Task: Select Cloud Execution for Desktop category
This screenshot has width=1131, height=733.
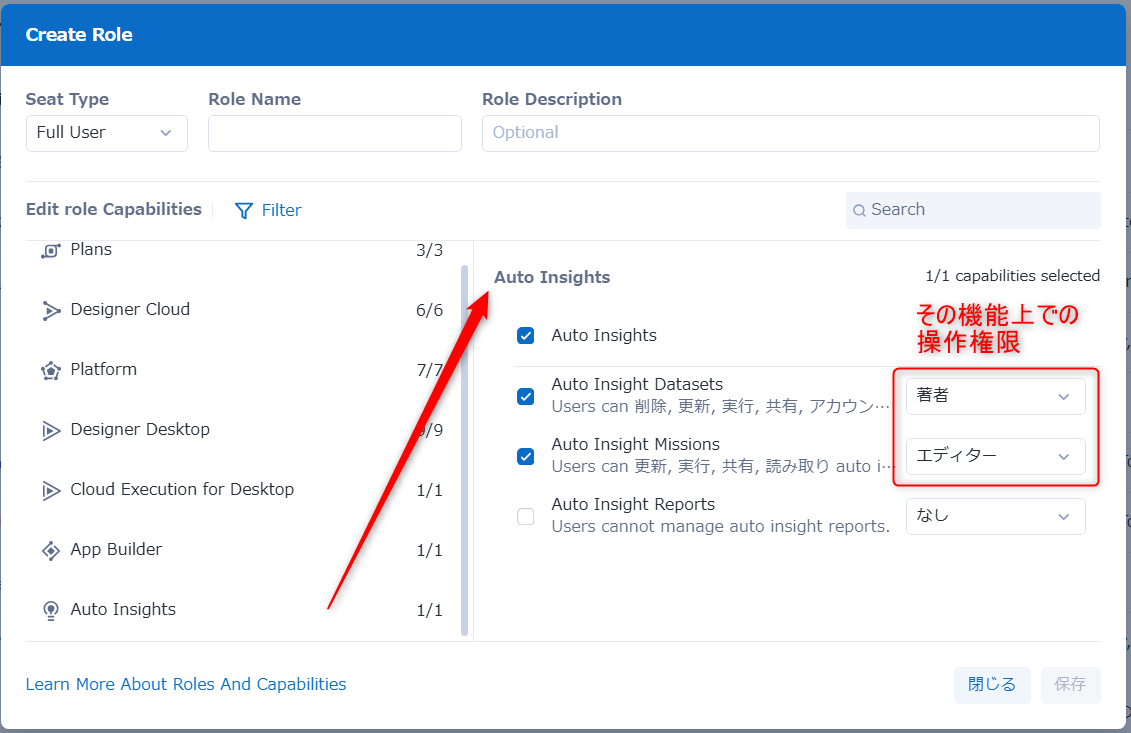Action: pyautogui.click(x=242, y=490)
